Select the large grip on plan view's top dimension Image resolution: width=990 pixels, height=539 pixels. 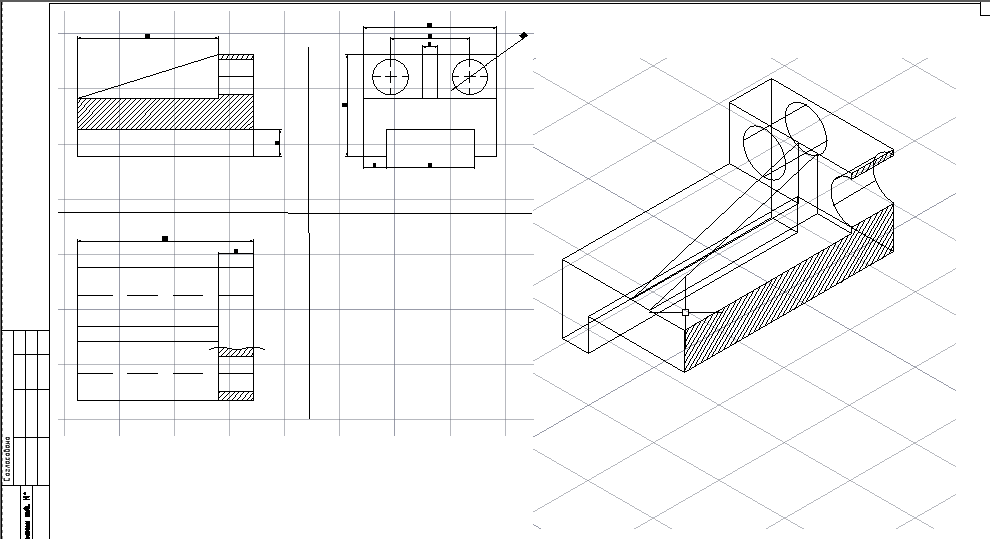point(165,239)
